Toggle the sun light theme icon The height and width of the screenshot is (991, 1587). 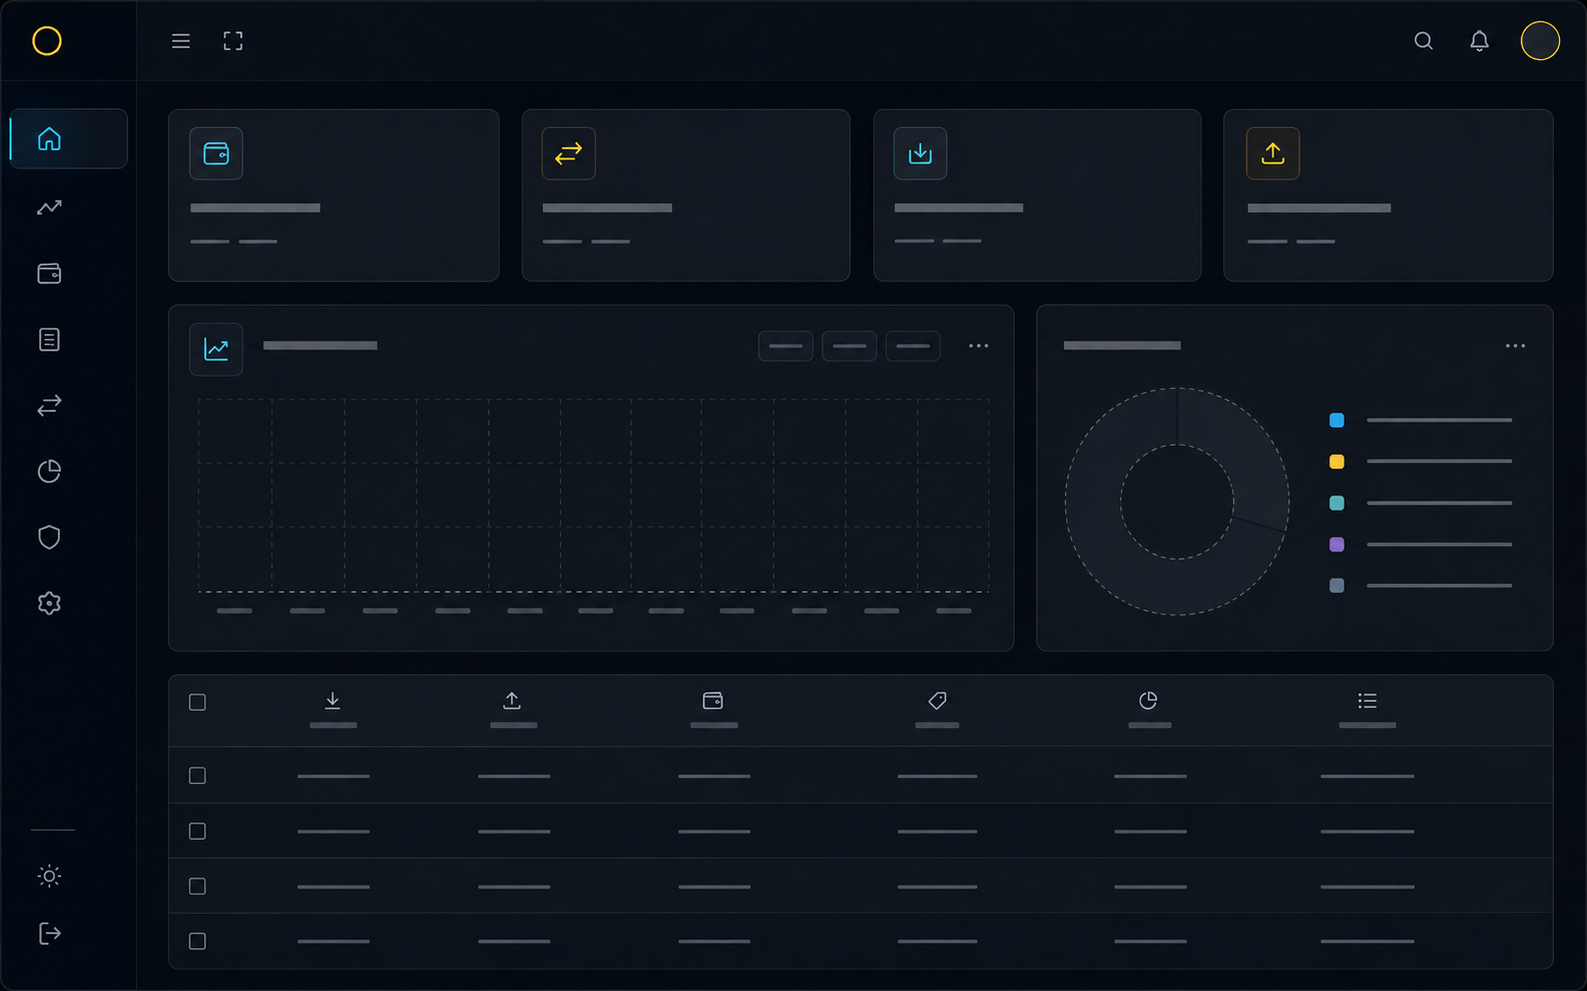49,876
